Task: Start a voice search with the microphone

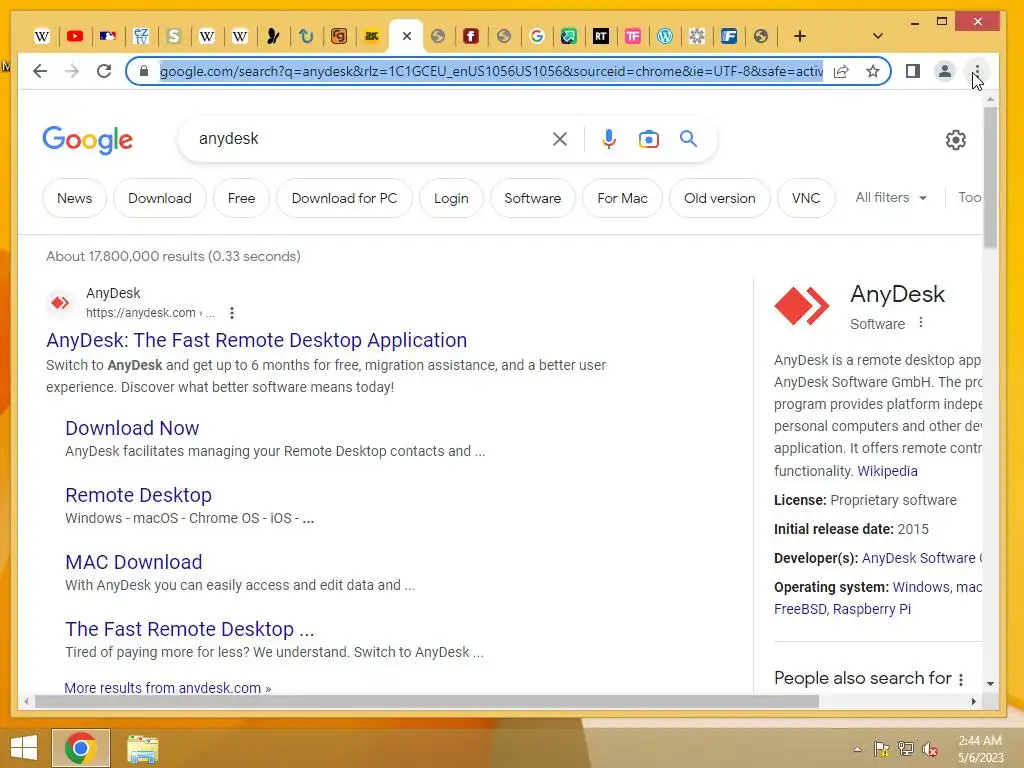Action: click(x=609, y=139)
